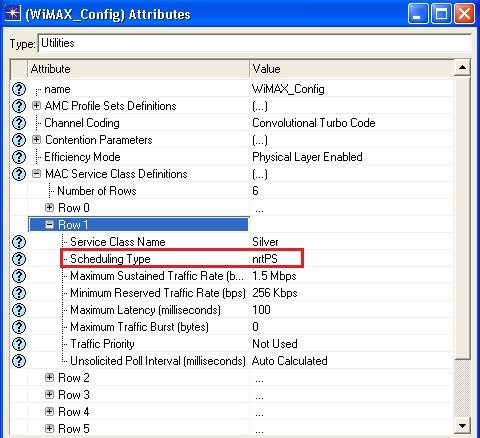
Task: Collapse MAC Service Class Definitions
Action: pos(36,174)
